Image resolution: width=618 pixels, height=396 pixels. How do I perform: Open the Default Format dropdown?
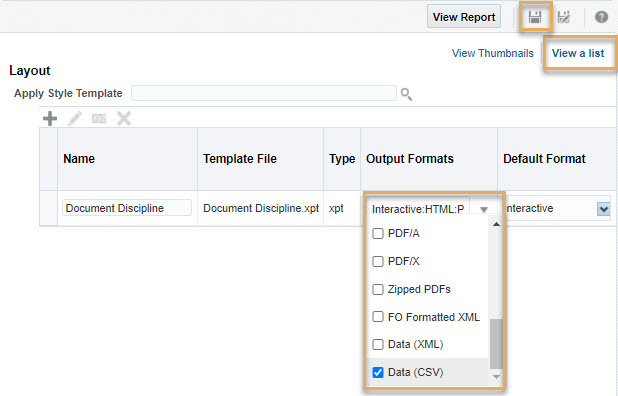point(603,208)
